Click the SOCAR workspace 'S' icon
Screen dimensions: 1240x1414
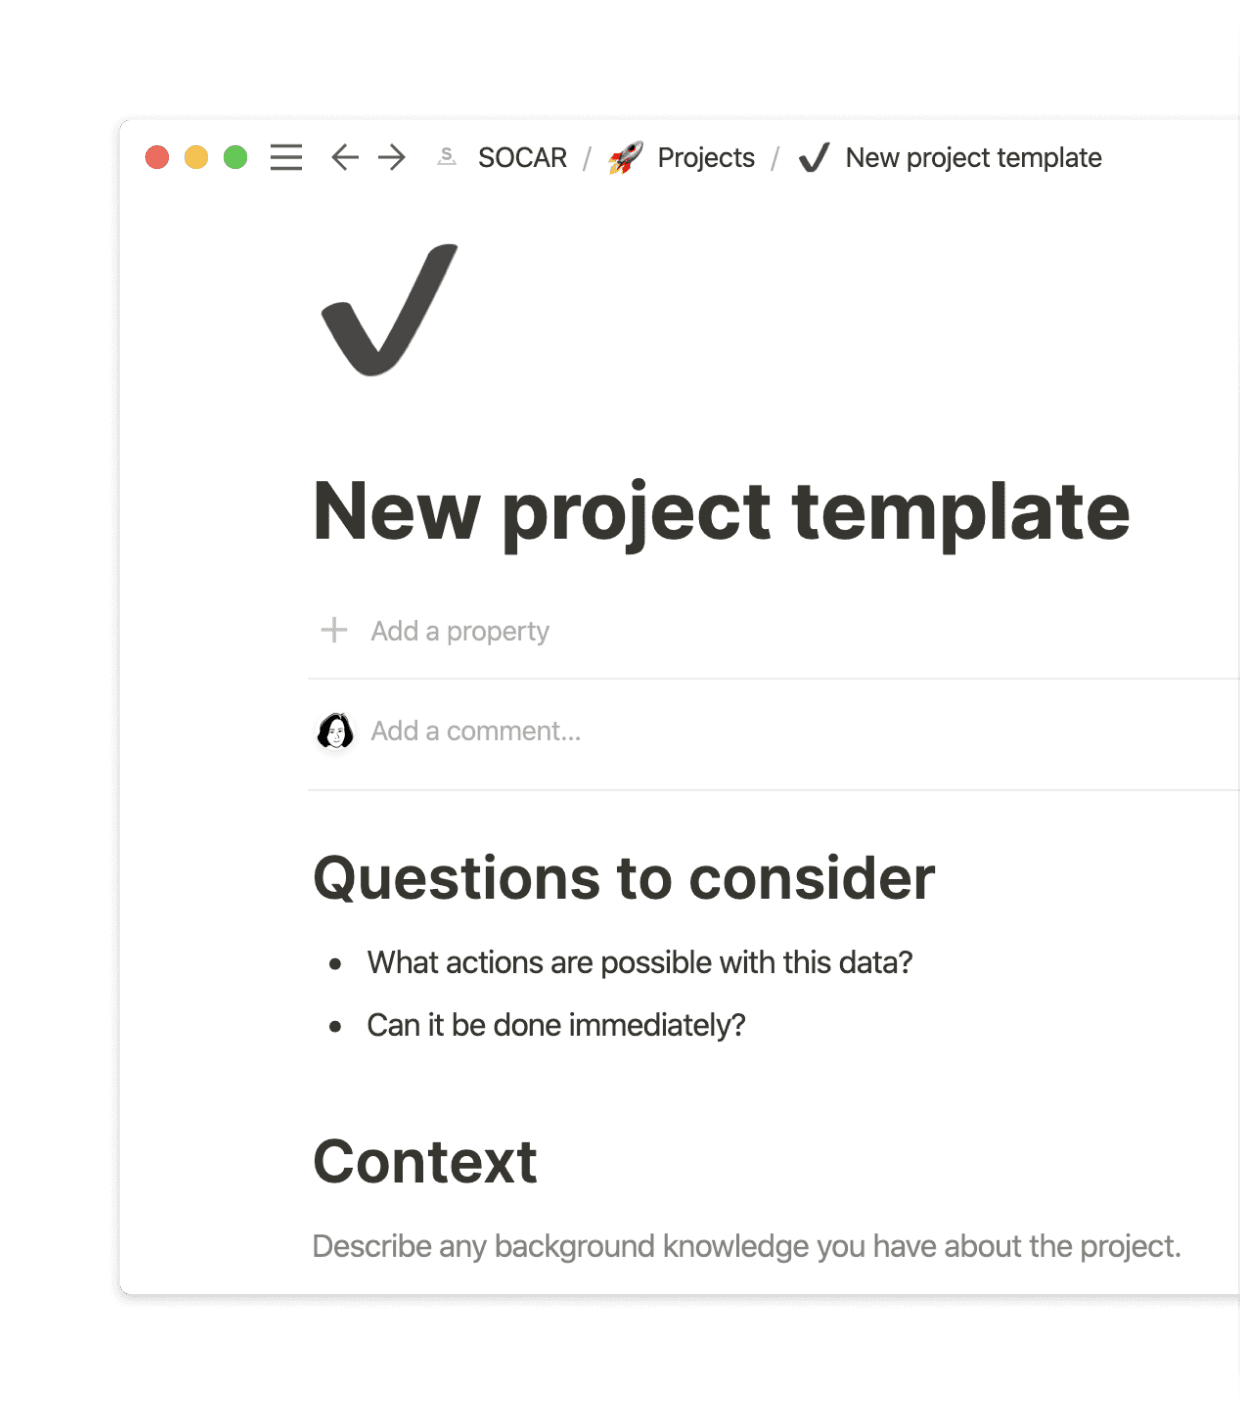point(446,157)
